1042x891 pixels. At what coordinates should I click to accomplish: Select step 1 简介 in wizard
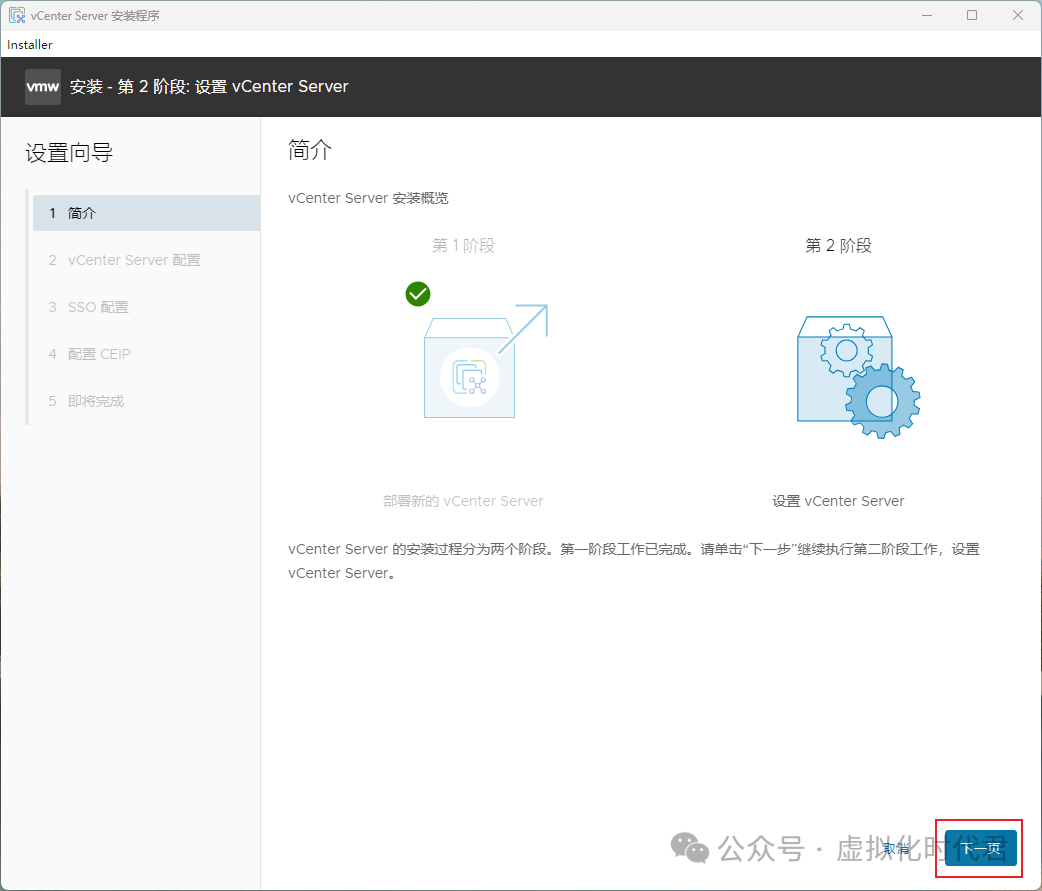pos(146,213)
